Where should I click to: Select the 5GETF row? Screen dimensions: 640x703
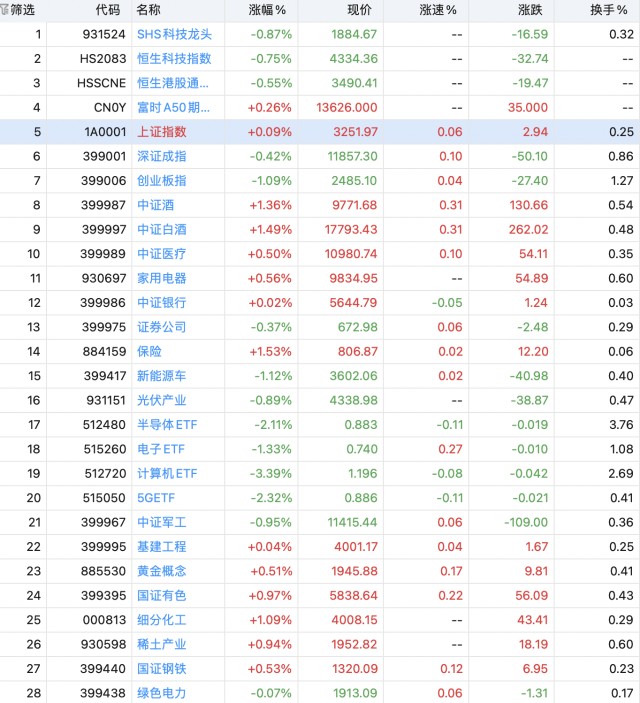pos(320,498)
